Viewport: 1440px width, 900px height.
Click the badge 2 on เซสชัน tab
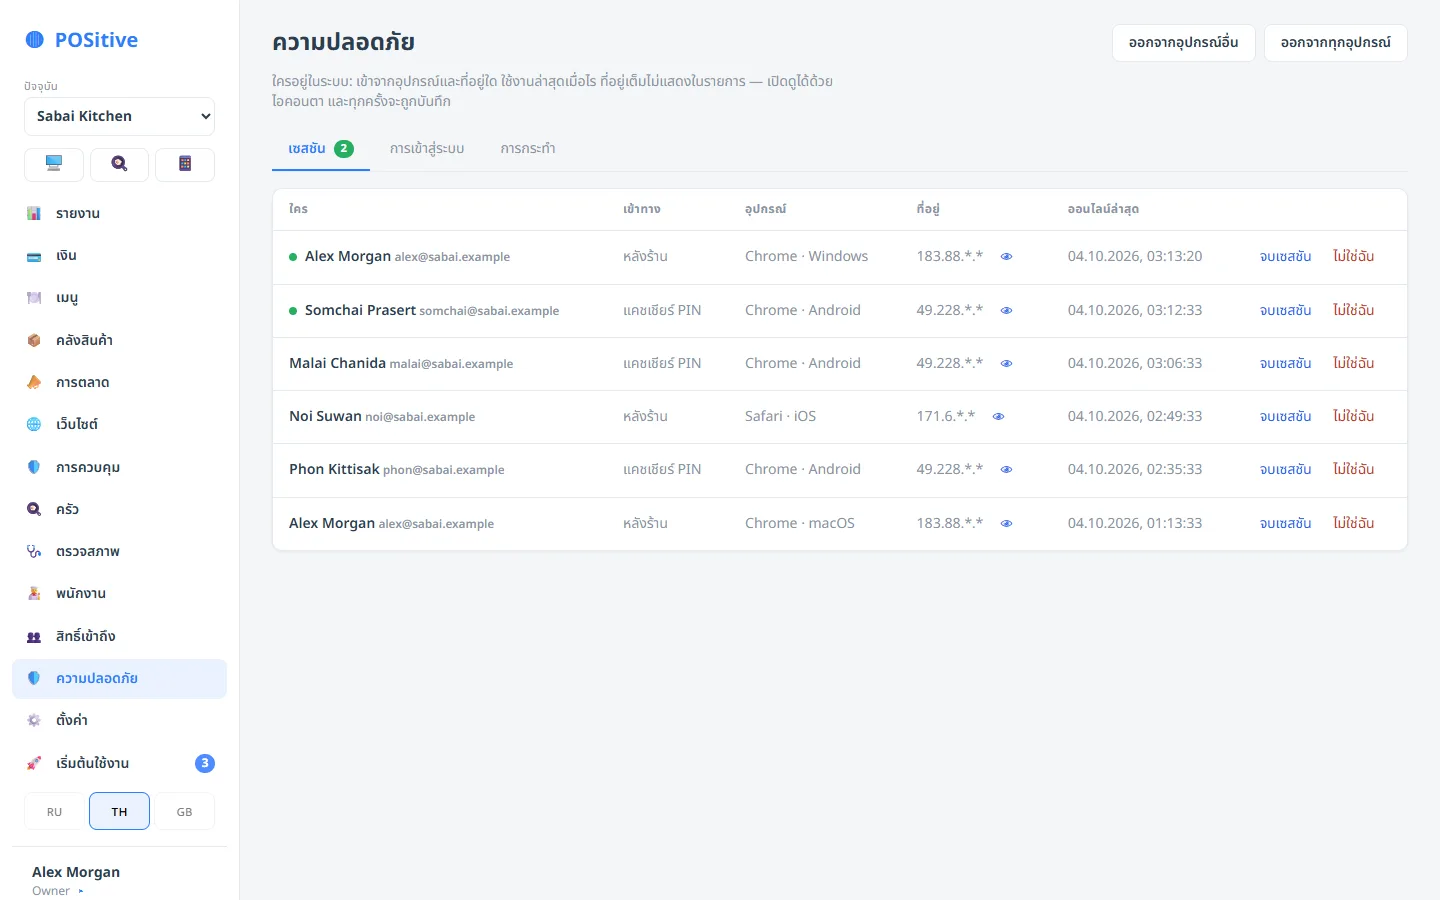[x=344, y=148]
